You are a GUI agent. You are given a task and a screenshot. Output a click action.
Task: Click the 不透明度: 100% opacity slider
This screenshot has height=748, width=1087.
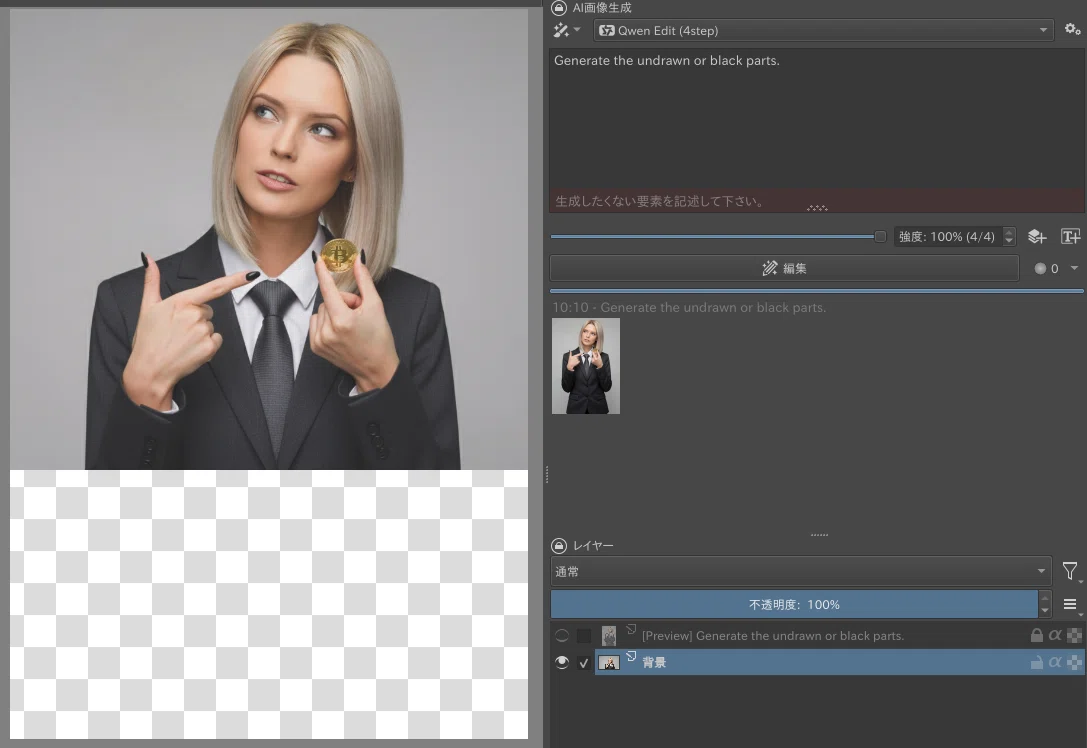[x=794, y=605]
